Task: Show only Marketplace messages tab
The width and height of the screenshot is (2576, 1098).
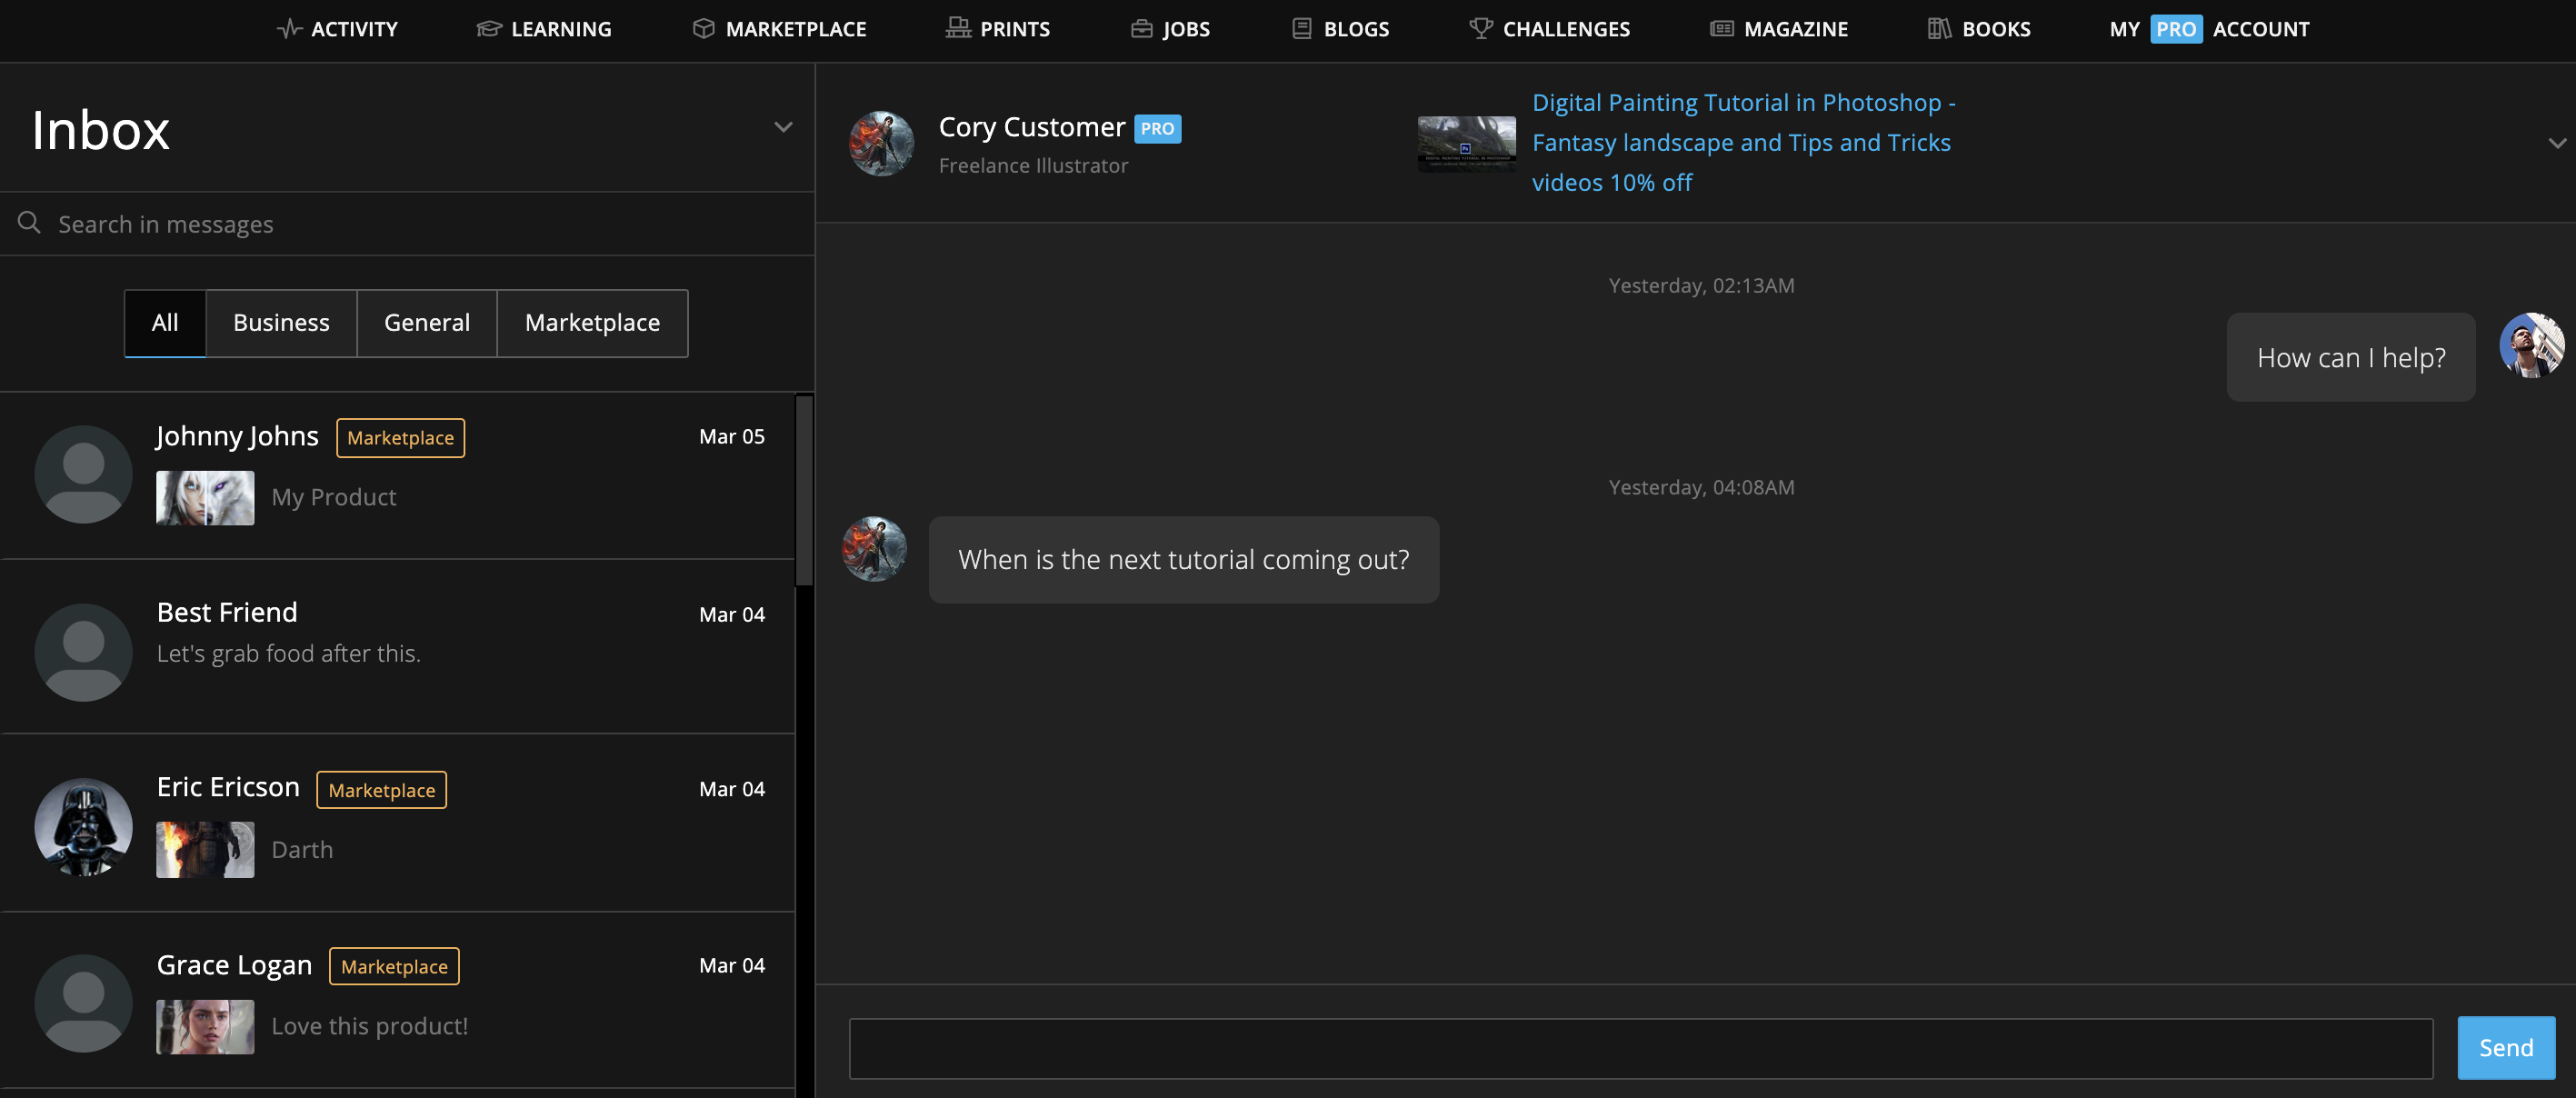Action: point(592,323)
